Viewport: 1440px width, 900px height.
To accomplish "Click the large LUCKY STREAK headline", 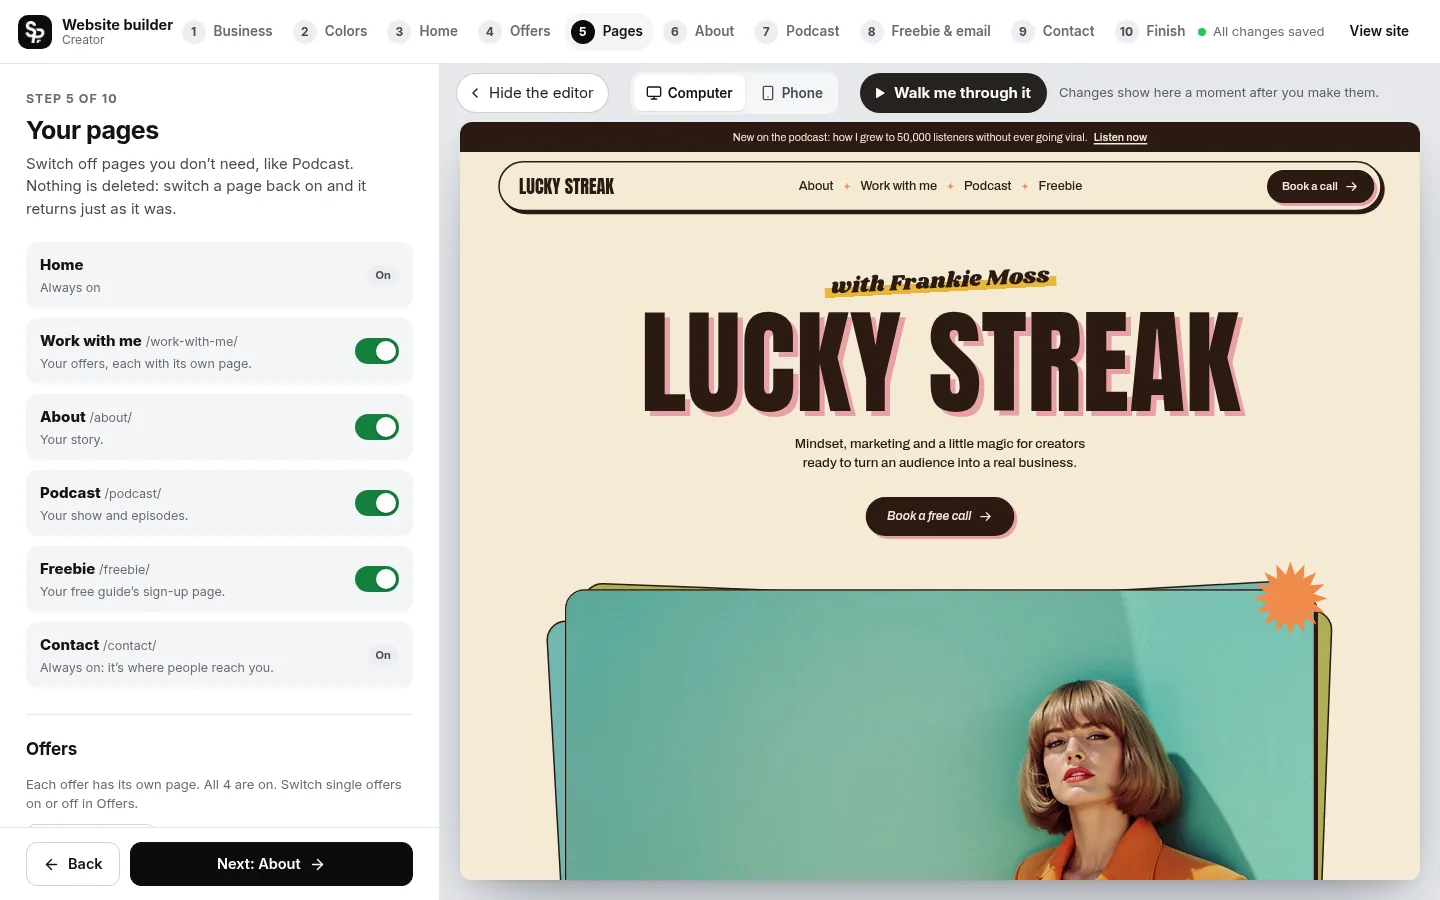I will click(943, 362).
